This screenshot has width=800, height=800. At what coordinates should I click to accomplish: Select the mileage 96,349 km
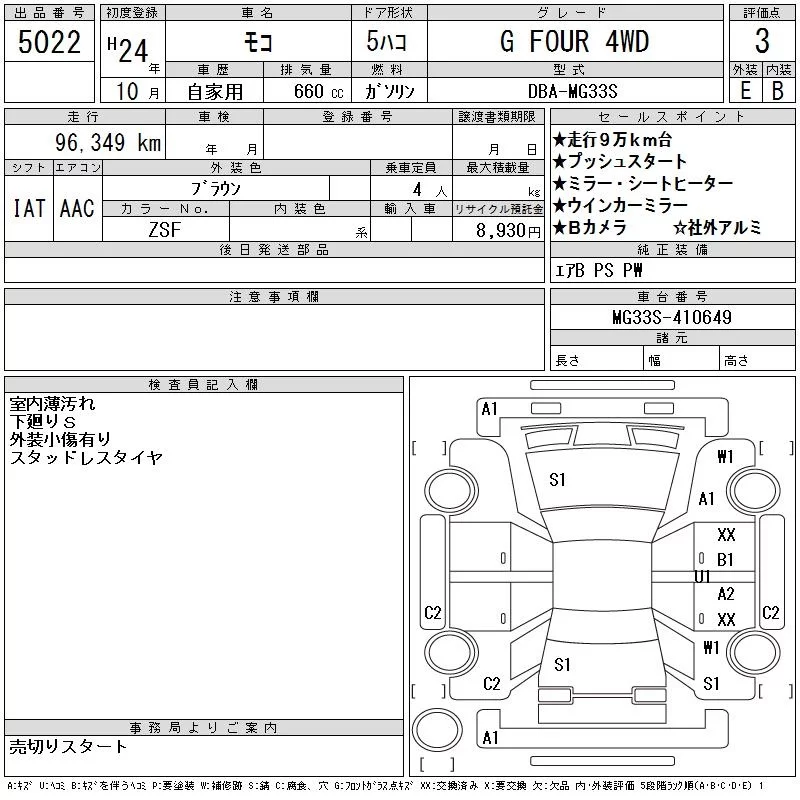tap(108, 142)
